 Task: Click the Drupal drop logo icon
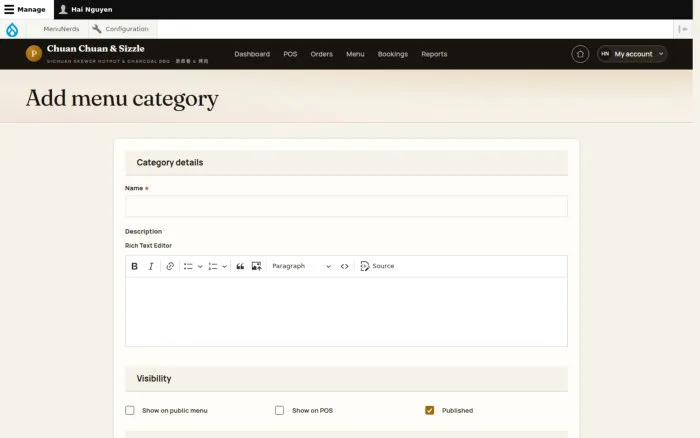tap(12, 29)
